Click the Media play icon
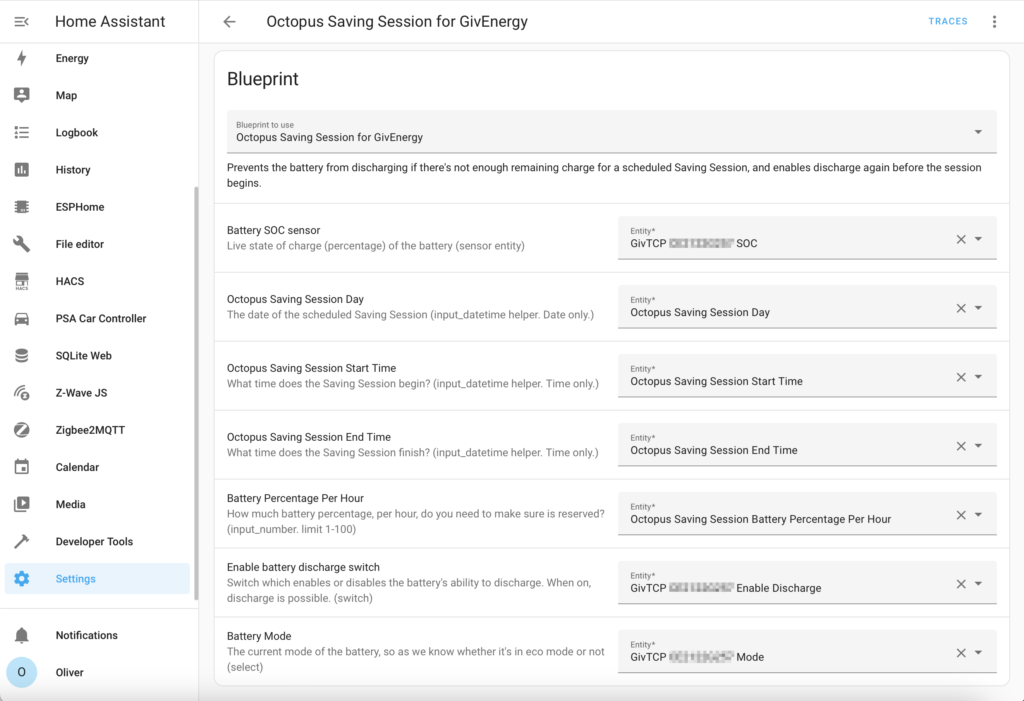The image size is (1024, 701). point(22,504)
